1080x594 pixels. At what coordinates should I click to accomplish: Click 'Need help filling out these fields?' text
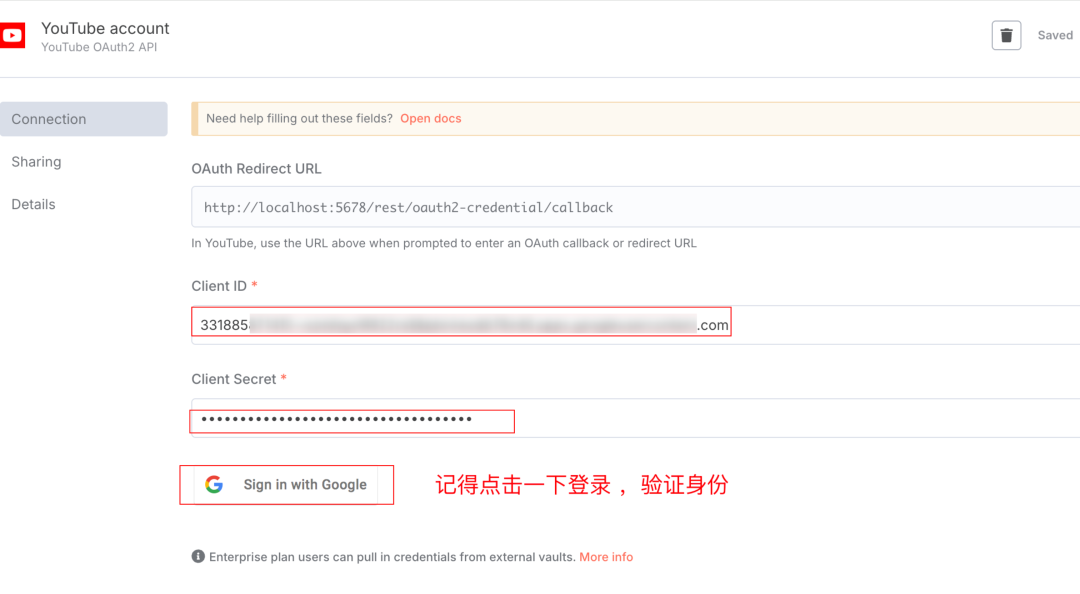[x=299, y=119]
